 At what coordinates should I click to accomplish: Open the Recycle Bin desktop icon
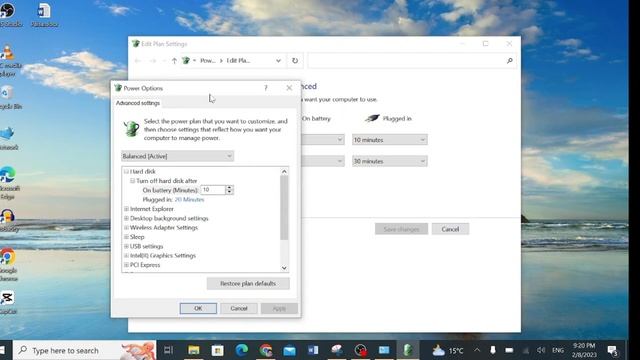click(x=9, y=98)
